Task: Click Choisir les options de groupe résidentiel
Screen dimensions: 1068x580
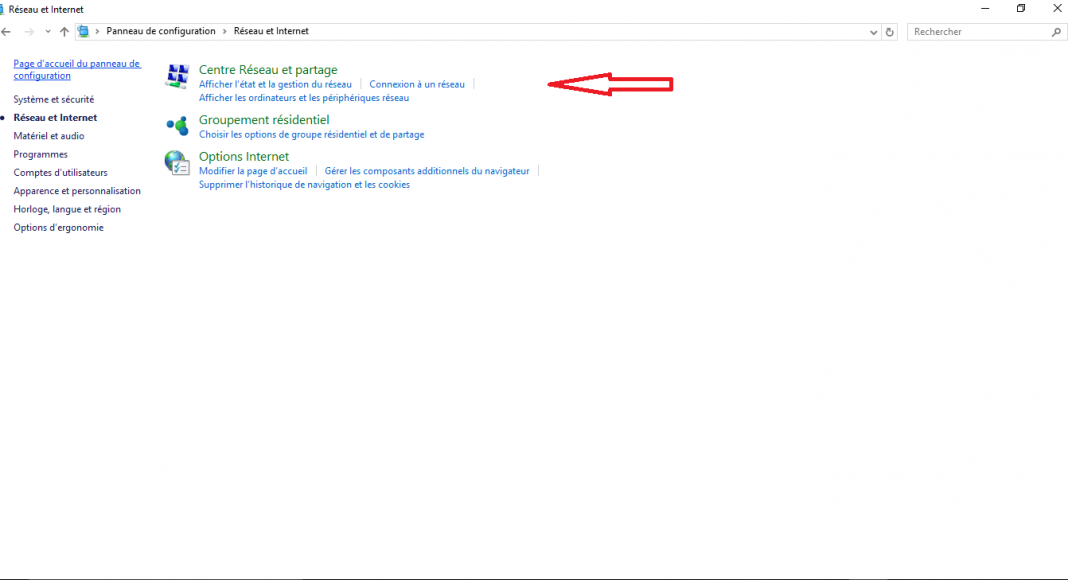Action: (311, 135)
